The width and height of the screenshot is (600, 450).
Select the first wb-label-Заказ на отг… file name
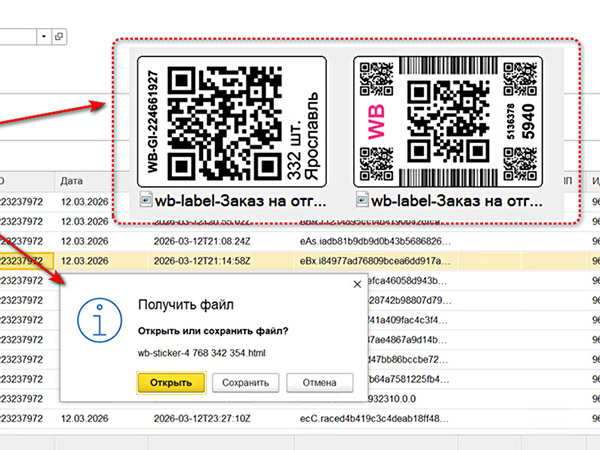click(x=239, y=200)
